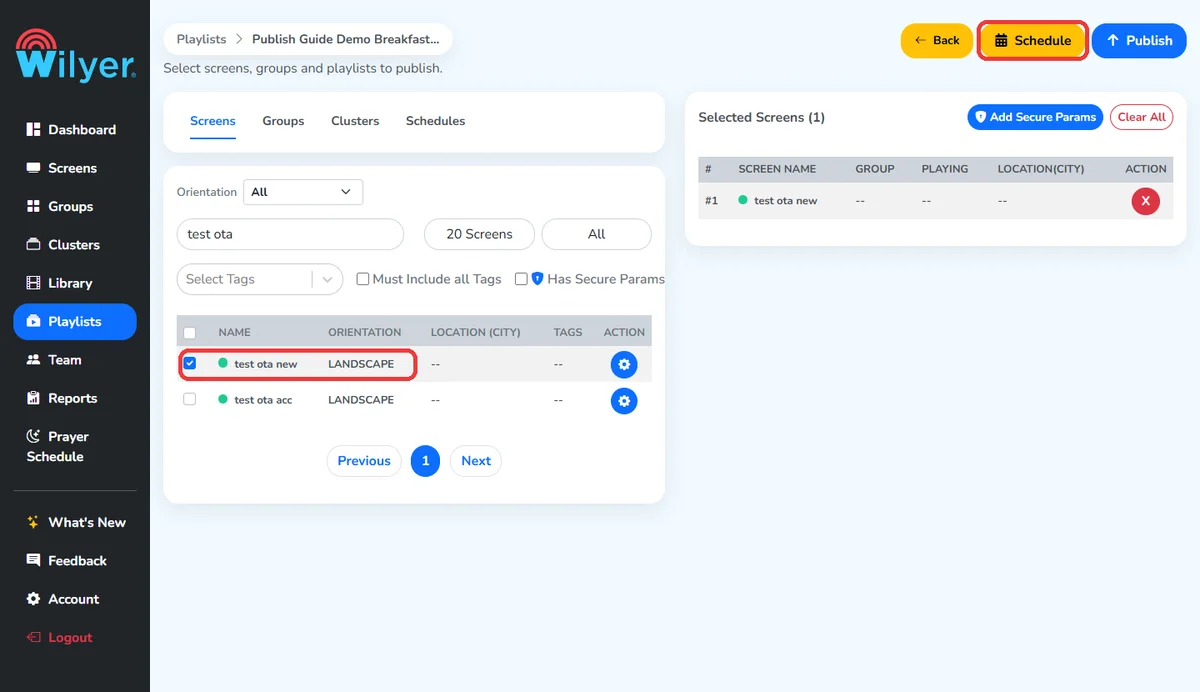Image resolution: width=1200 pixels, height=692 pixels.
Task: Check the 'test ota acc' row checkbox
Action: pyautogui.click(x=190, y=399)
